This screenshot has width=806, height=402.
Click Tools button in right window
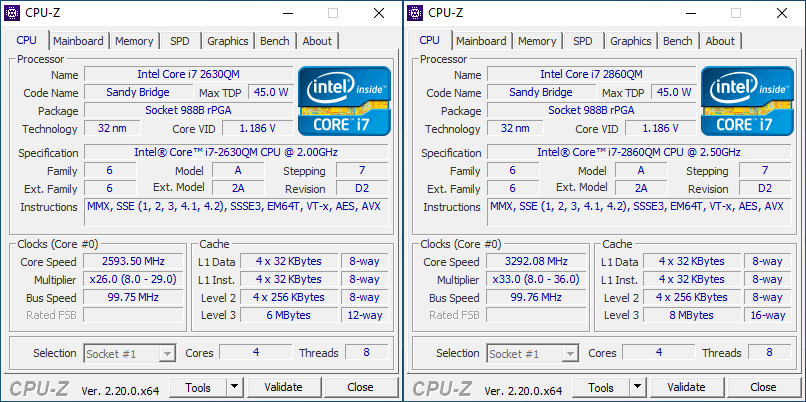point(601,387)
